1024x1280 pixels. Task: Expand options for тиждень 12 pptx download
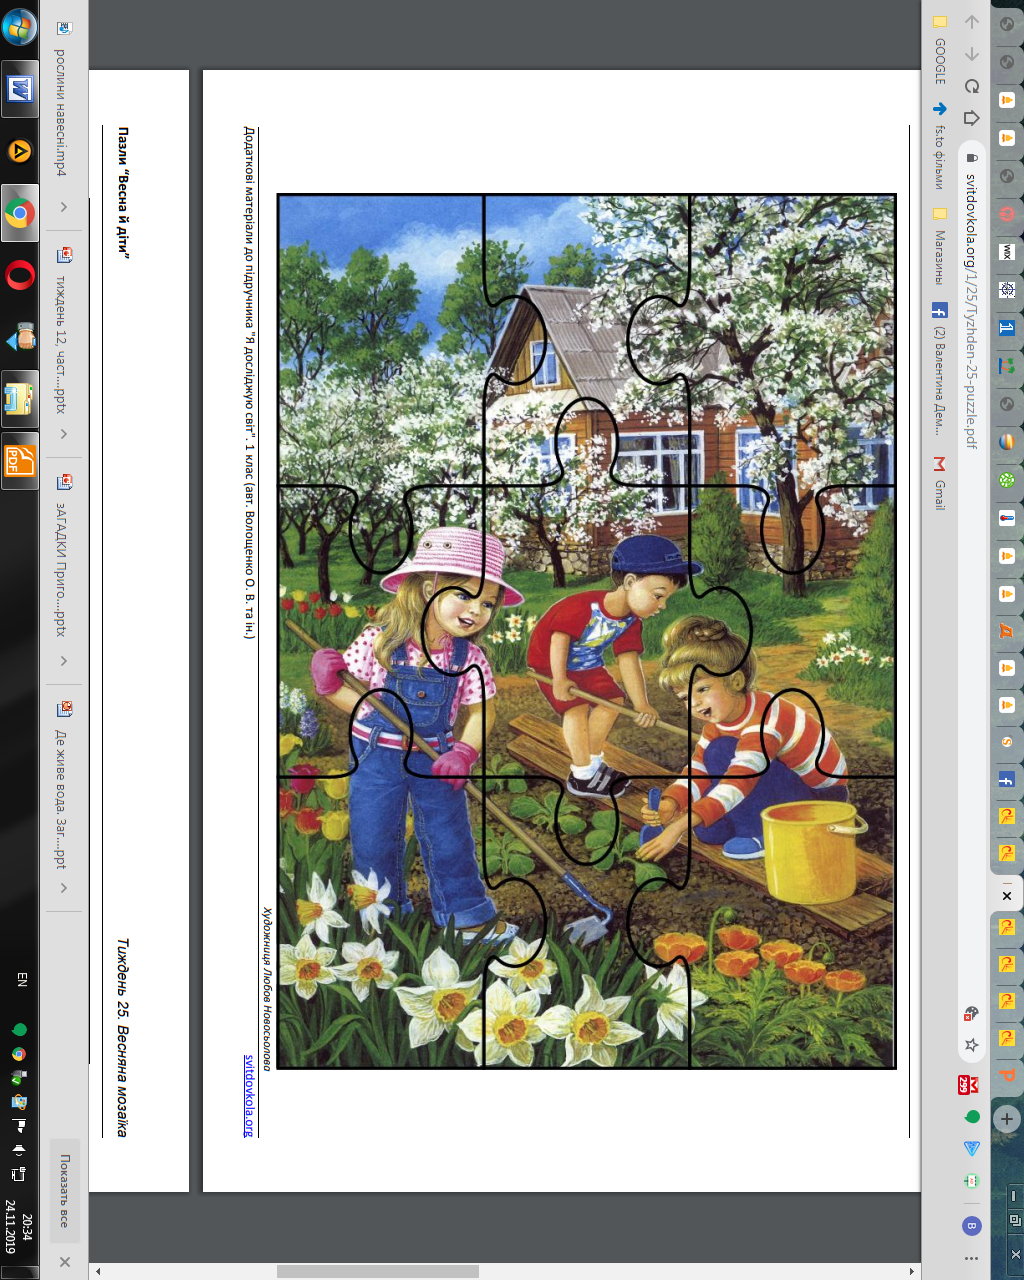coord(64,434)
